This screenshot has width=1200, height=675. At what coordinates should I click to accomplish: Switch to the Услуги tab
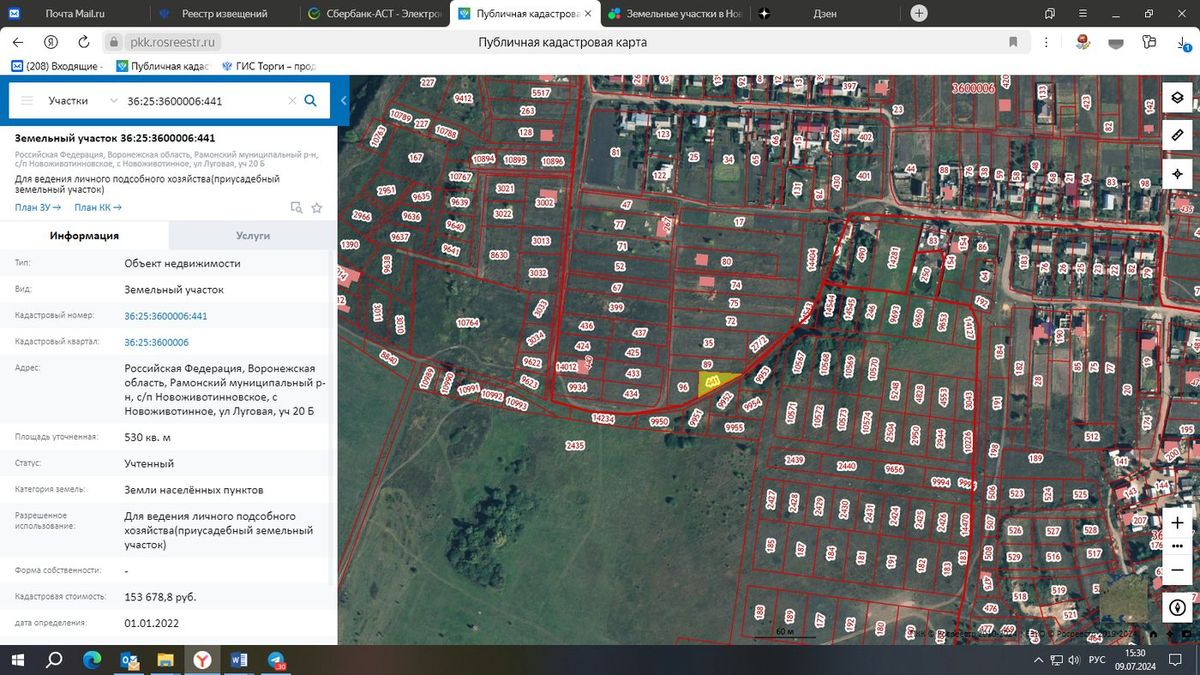(253, 235)
